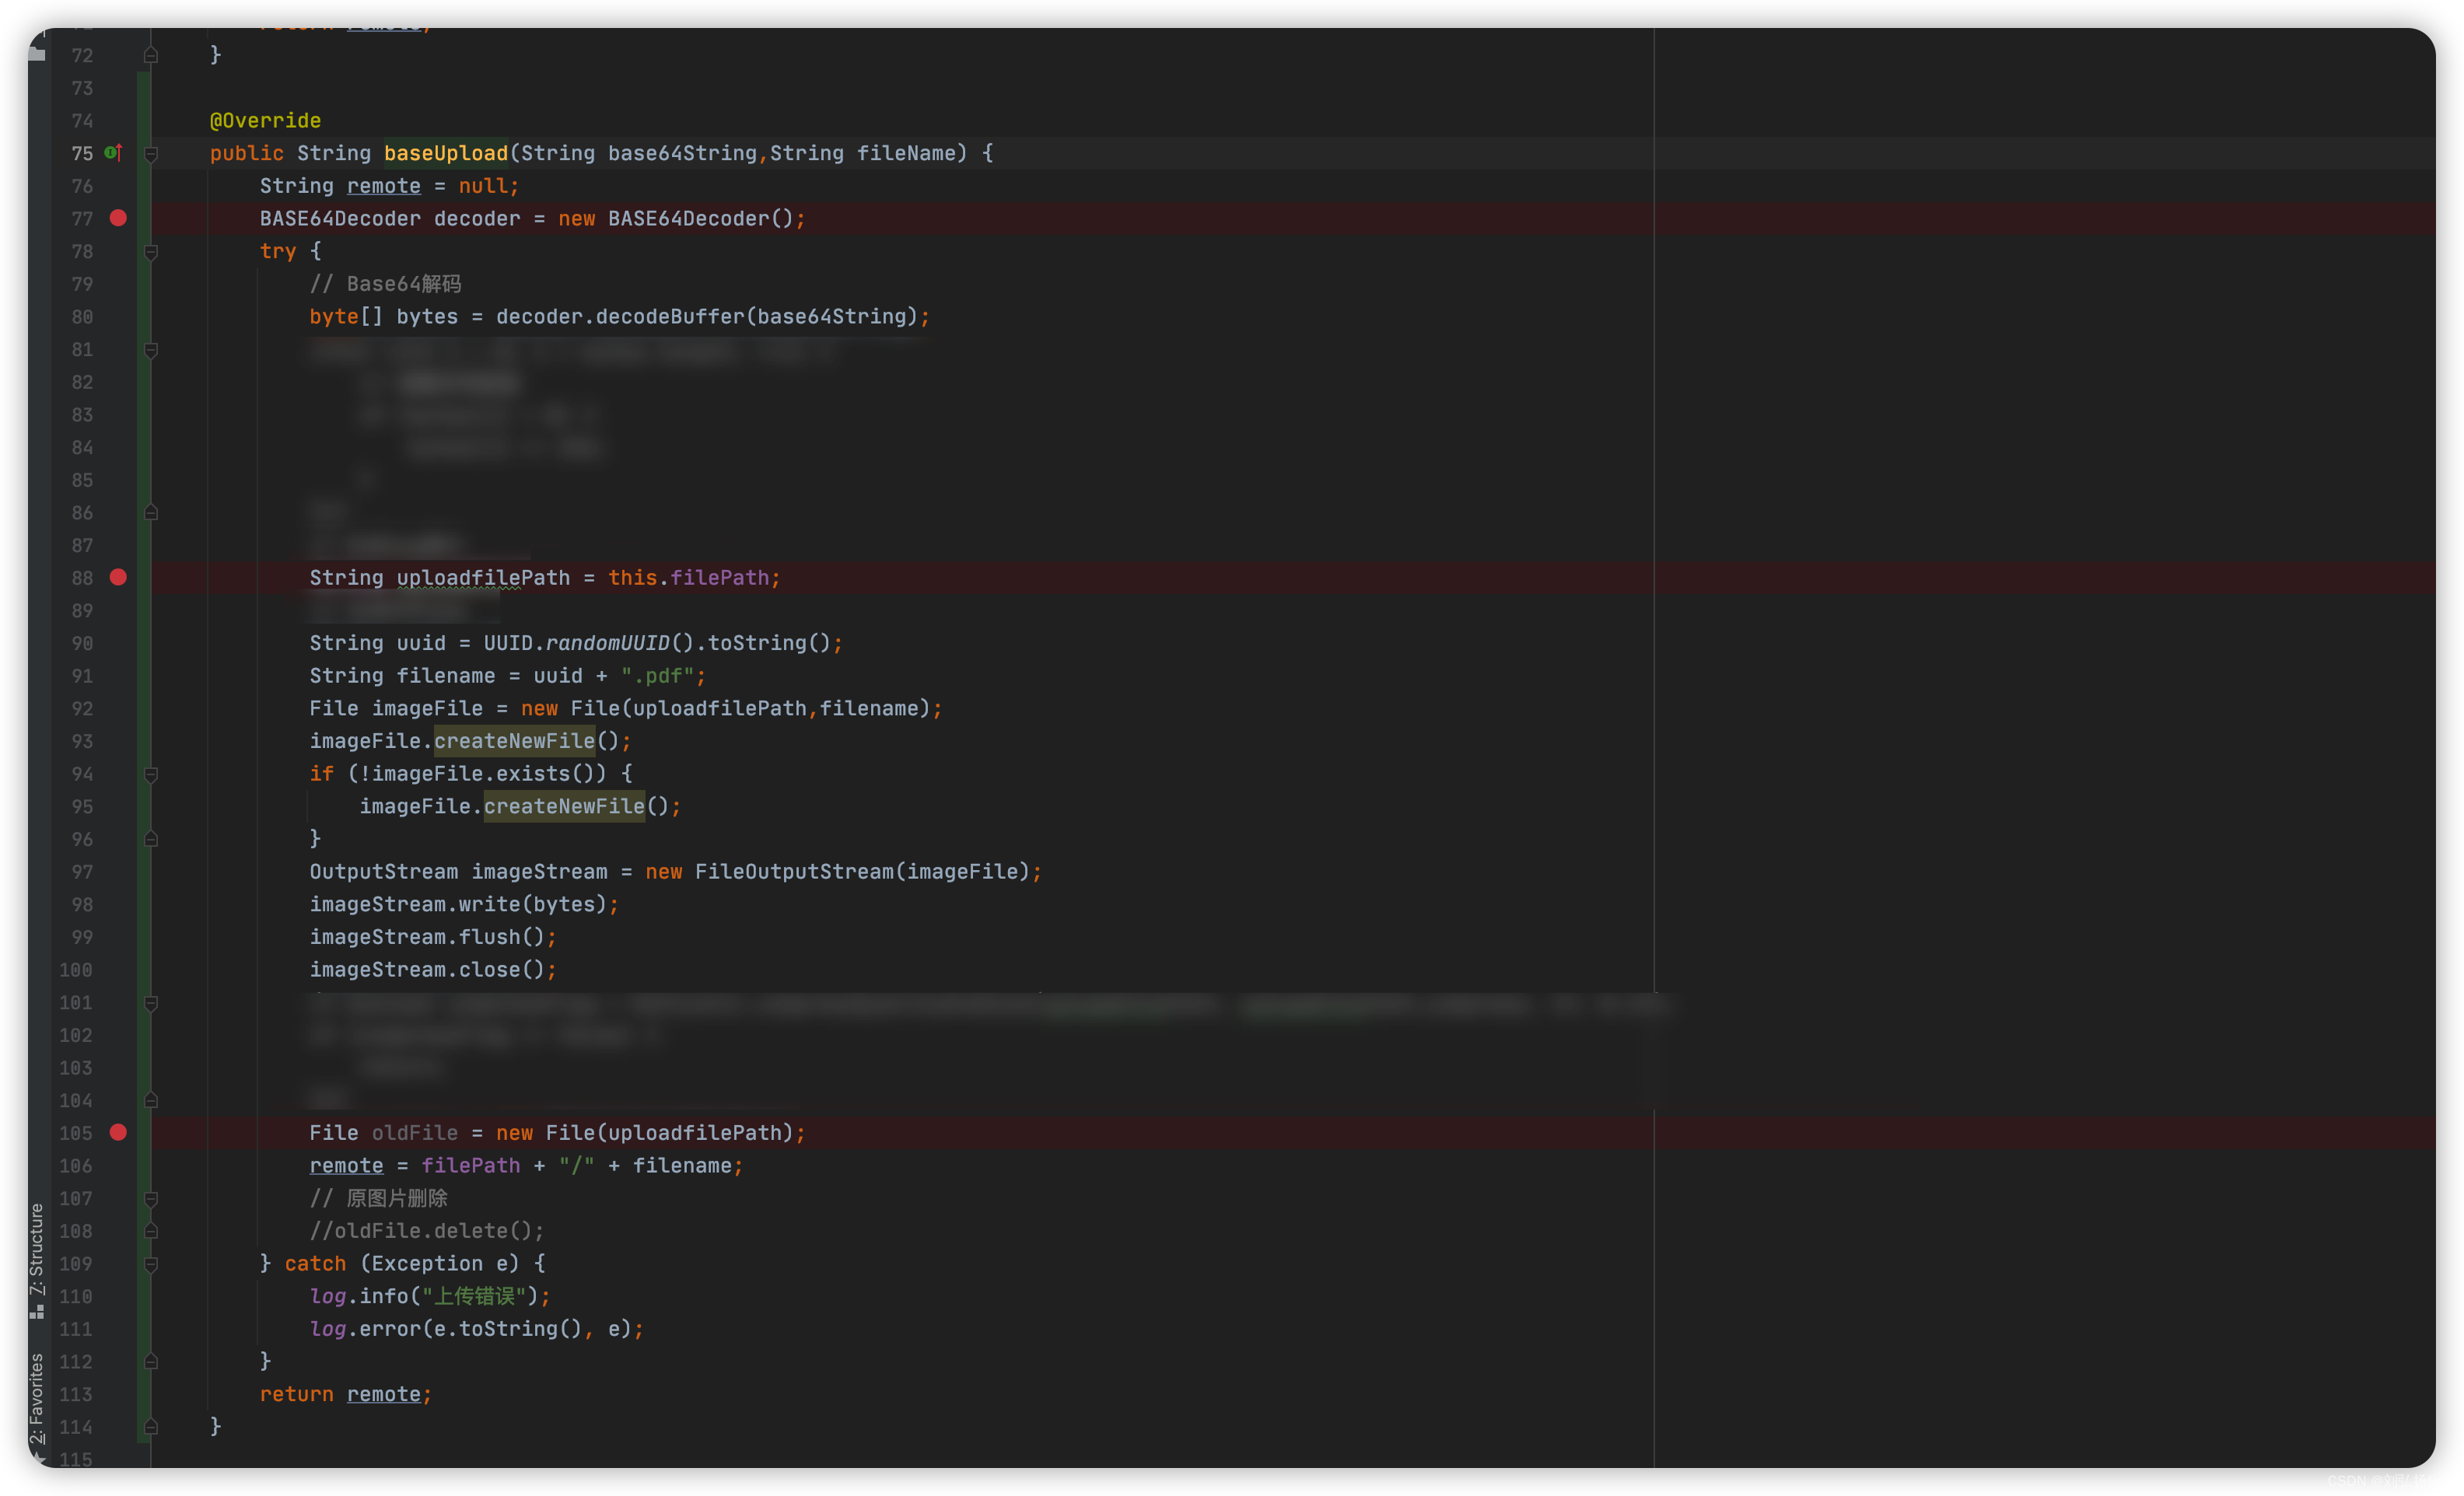Fold the try block at line 78

[x=151, y=252]
